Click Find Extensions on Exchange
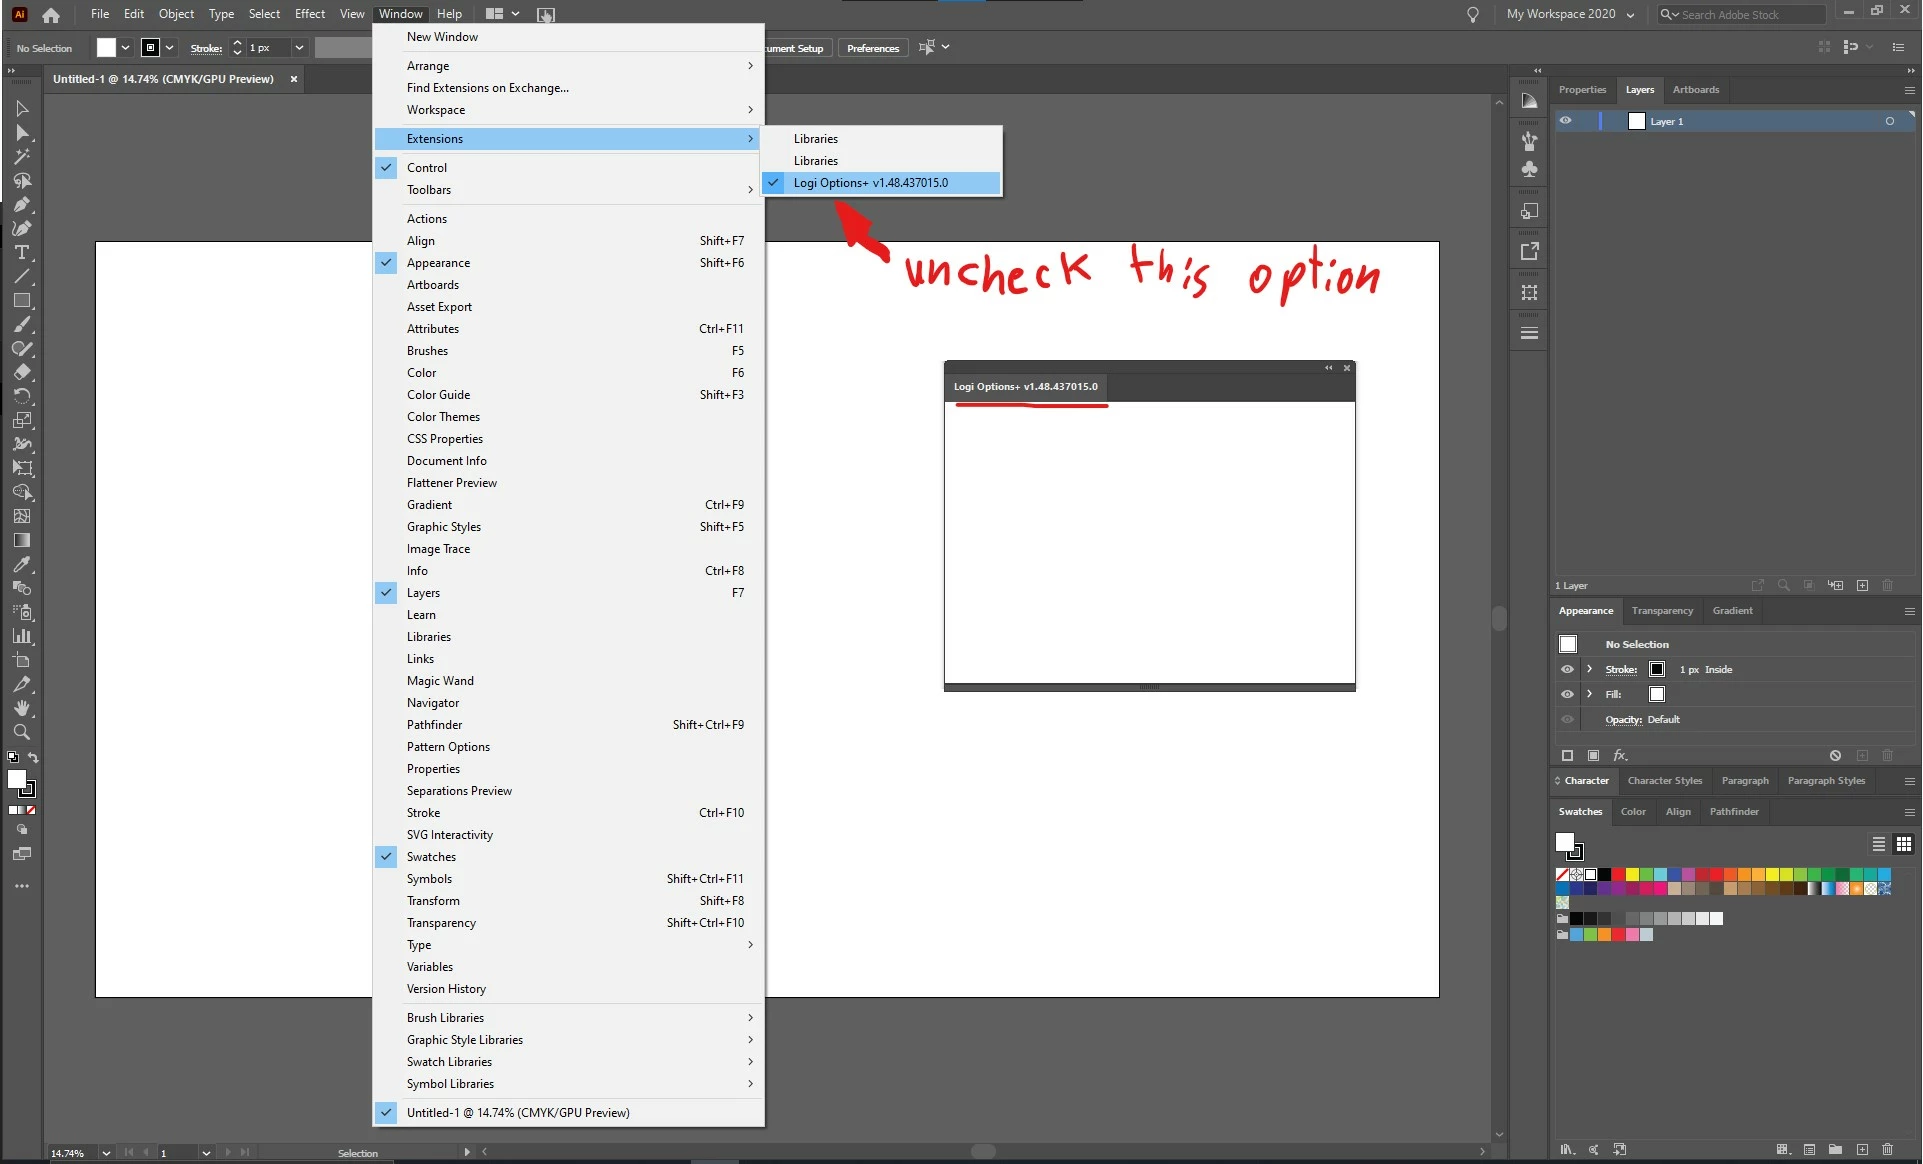The image size is (1923, 1164). tap(487, 88)
